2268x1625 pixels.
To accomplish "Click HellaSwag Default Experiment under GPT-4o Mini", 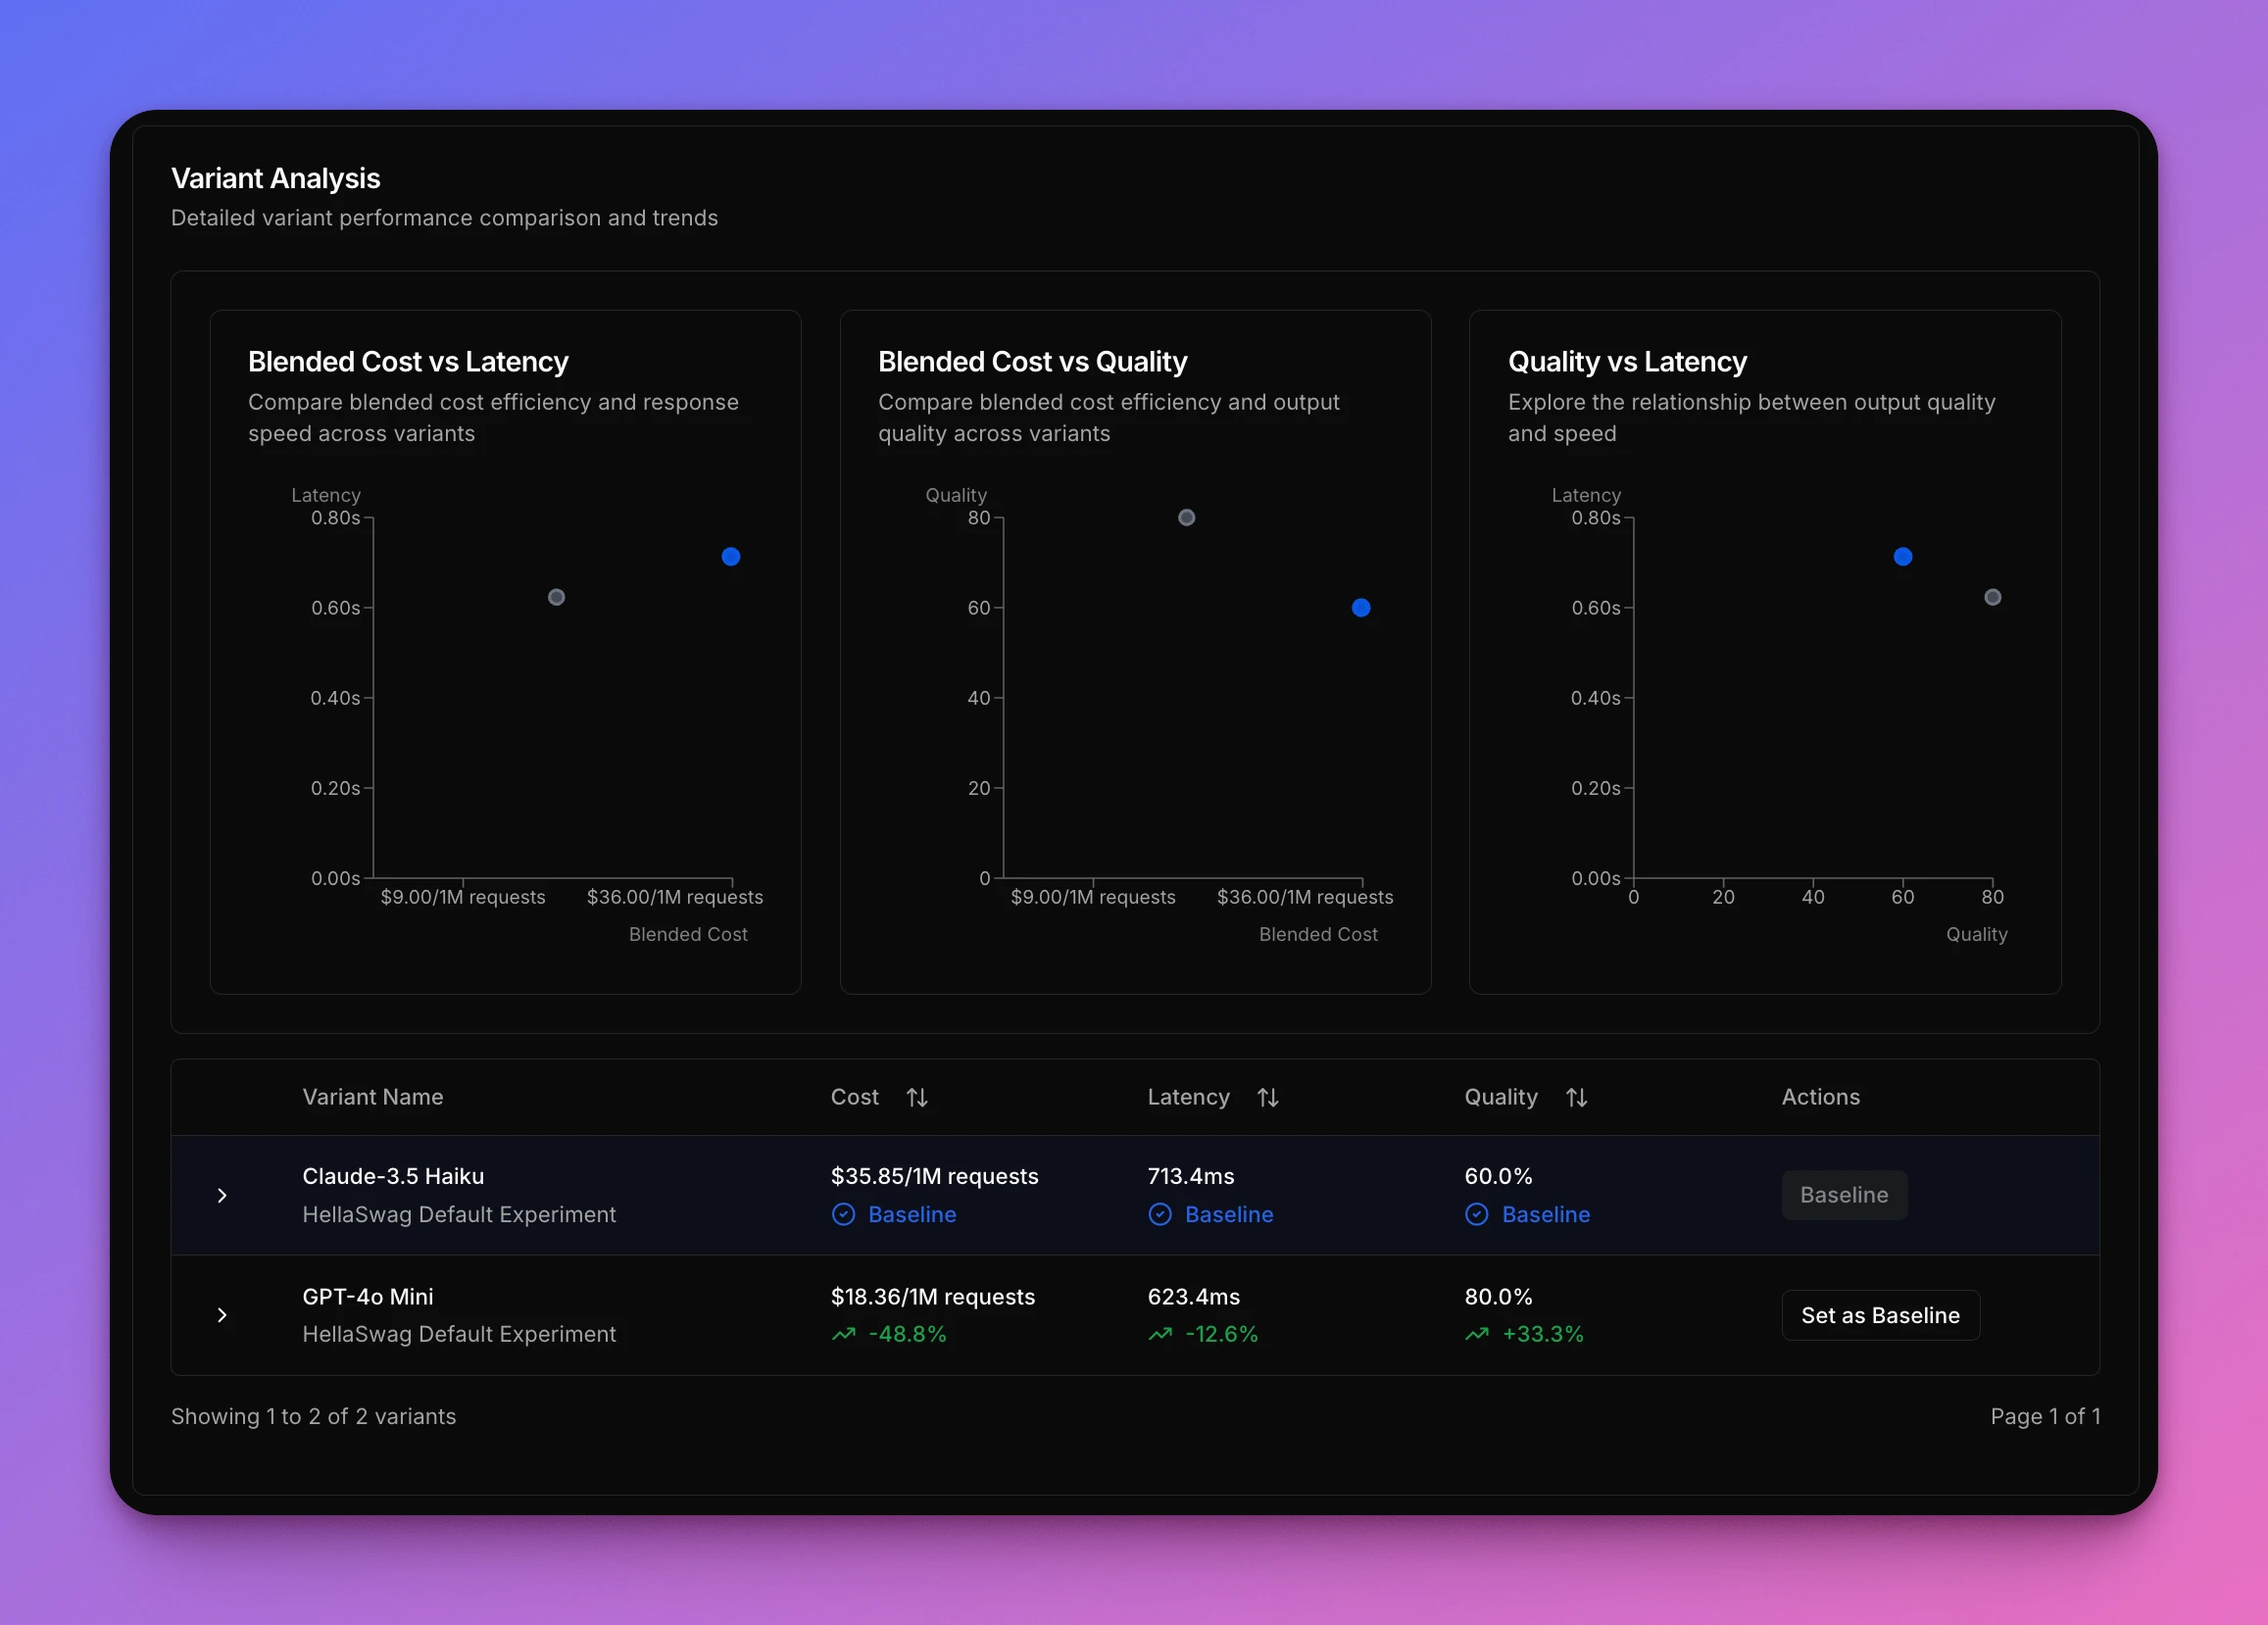I will pyautogui.click(x=460, y=1334).
